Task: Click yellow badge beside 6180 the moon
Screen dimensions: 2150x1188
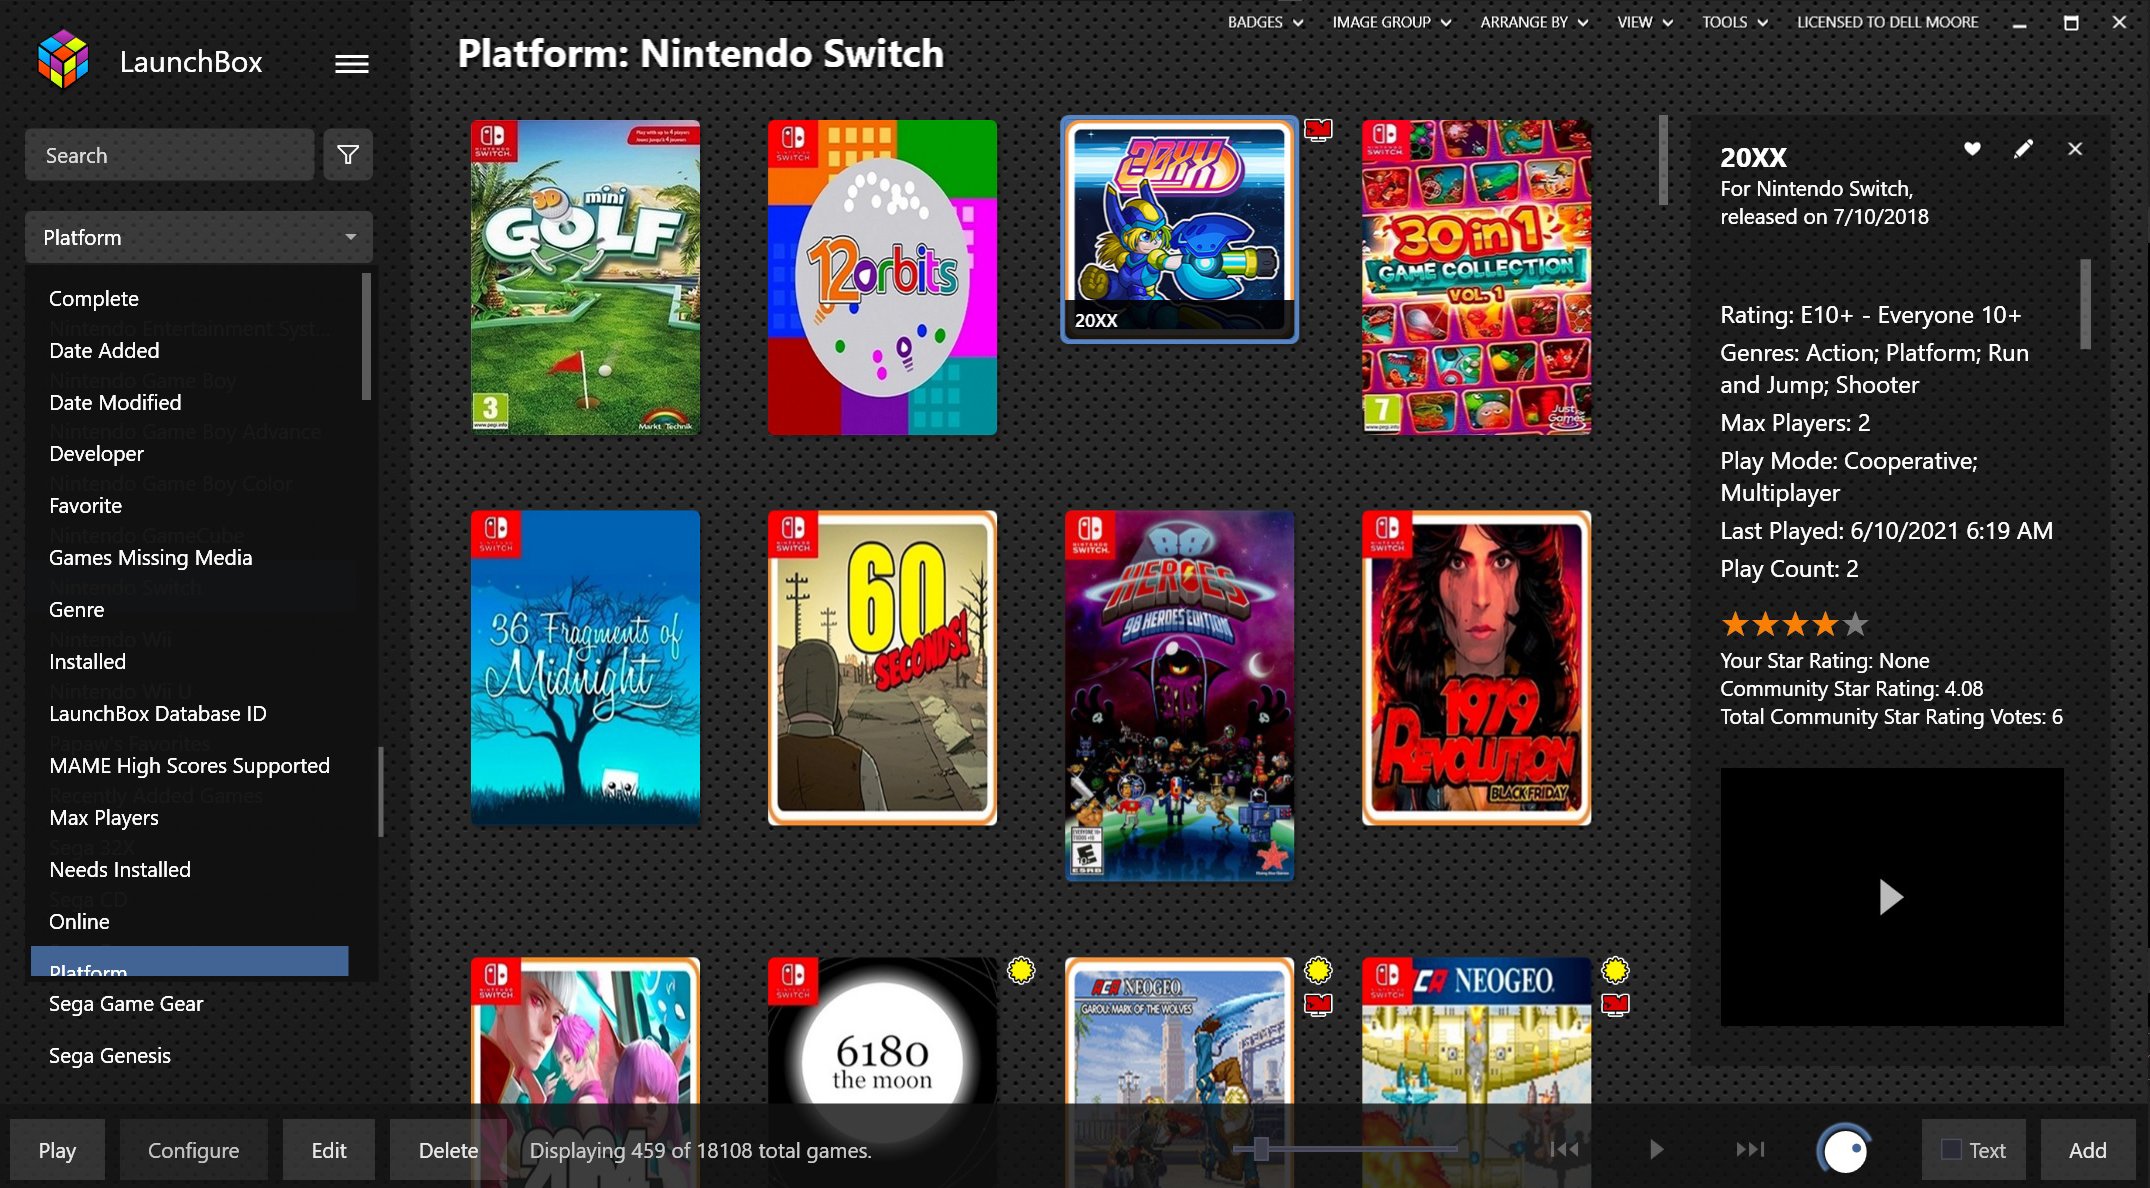Action: coord(1020,970)
